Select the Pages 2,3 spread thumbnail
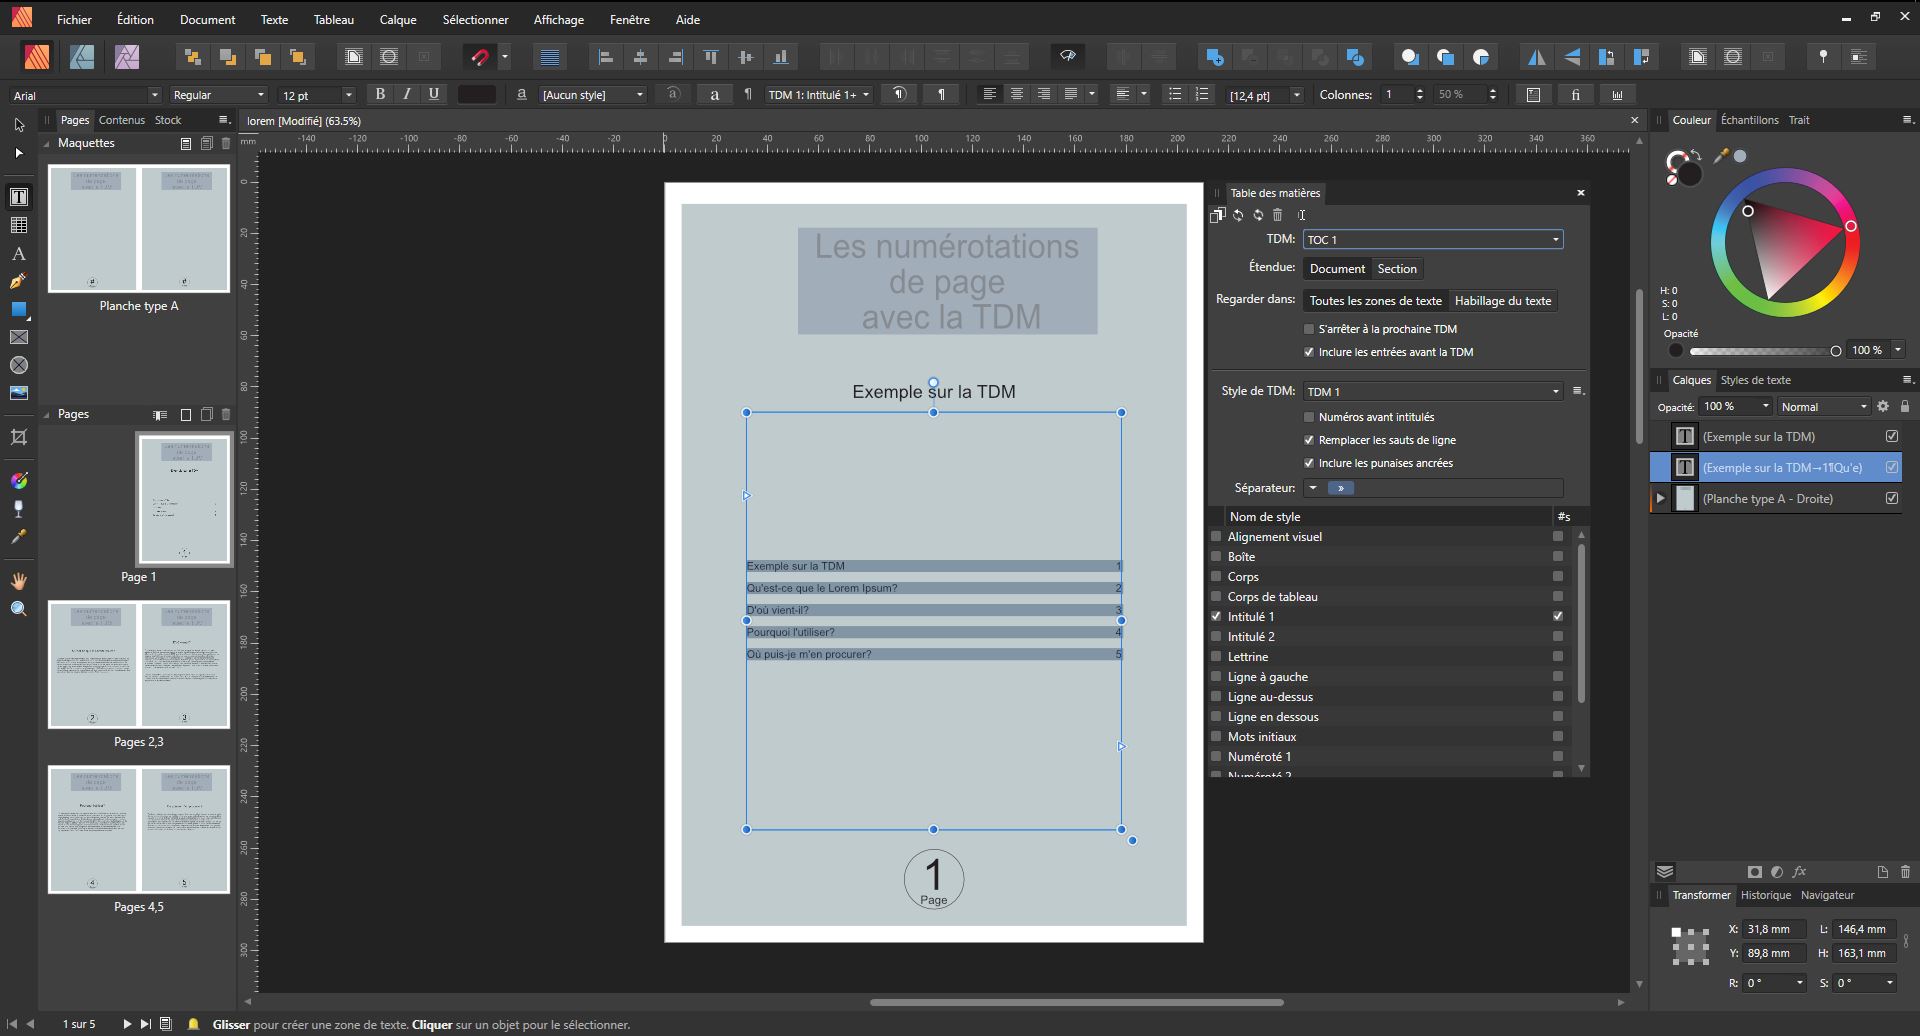This screenshot has height=1036, width=1920. [139, 665]
